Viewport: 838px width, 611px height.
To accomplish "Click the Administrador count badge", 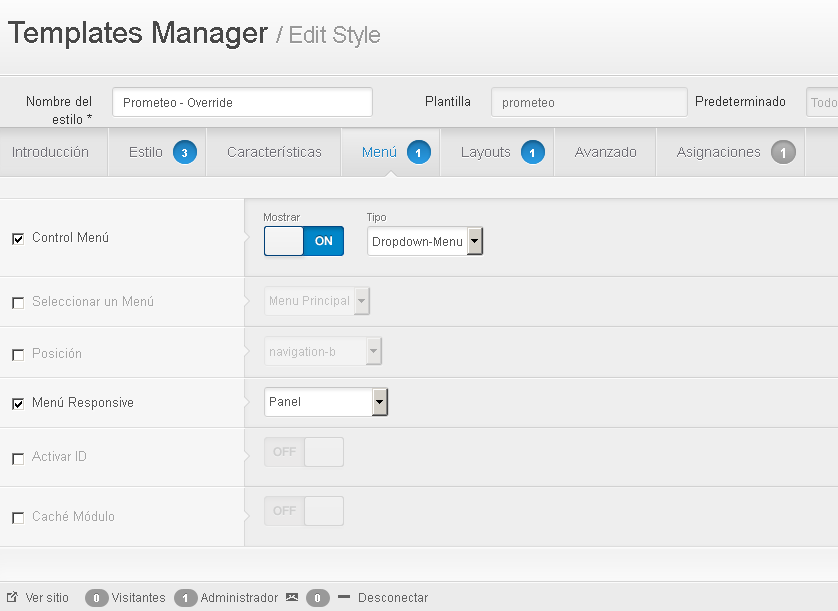I will point(185,598).
